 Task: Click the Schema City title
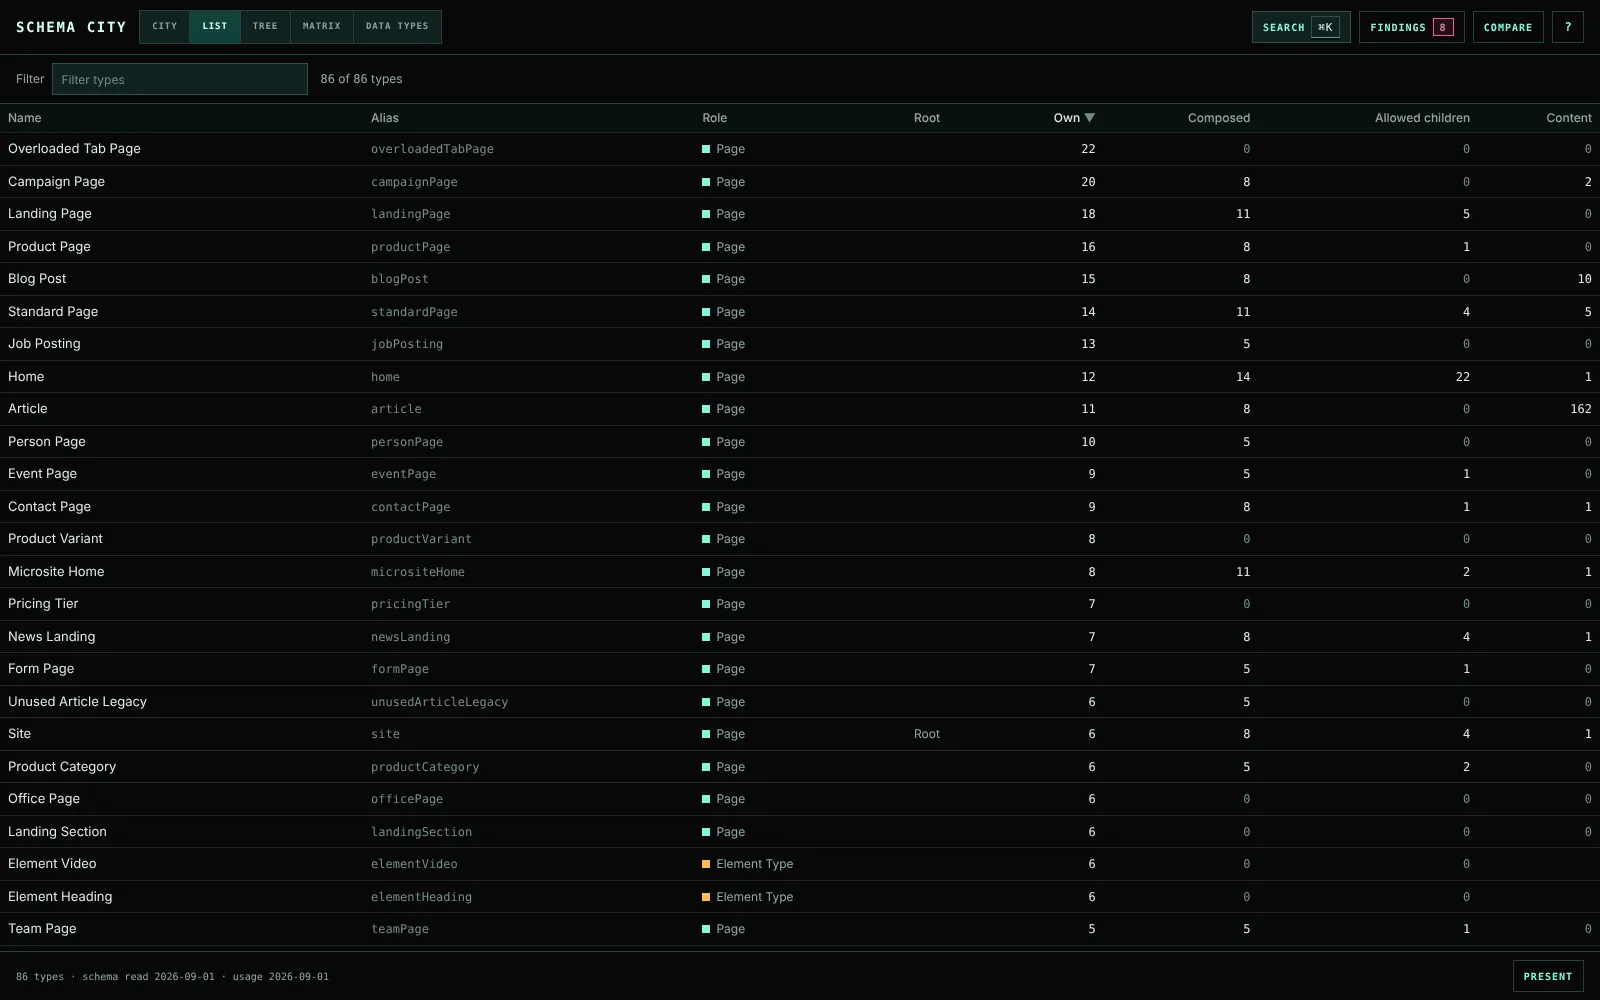tap(71, 27)
